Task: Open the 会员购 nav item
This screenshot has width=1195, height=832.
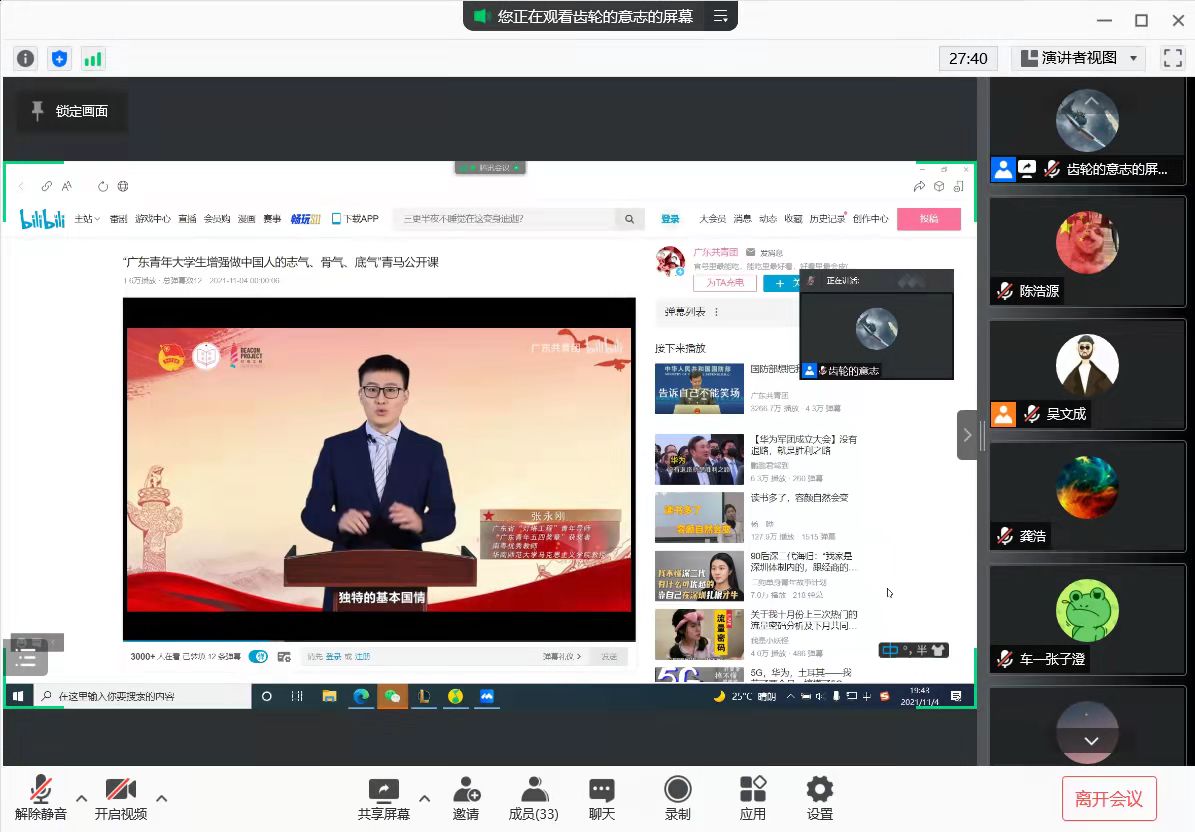Action: tap(216, 219)
